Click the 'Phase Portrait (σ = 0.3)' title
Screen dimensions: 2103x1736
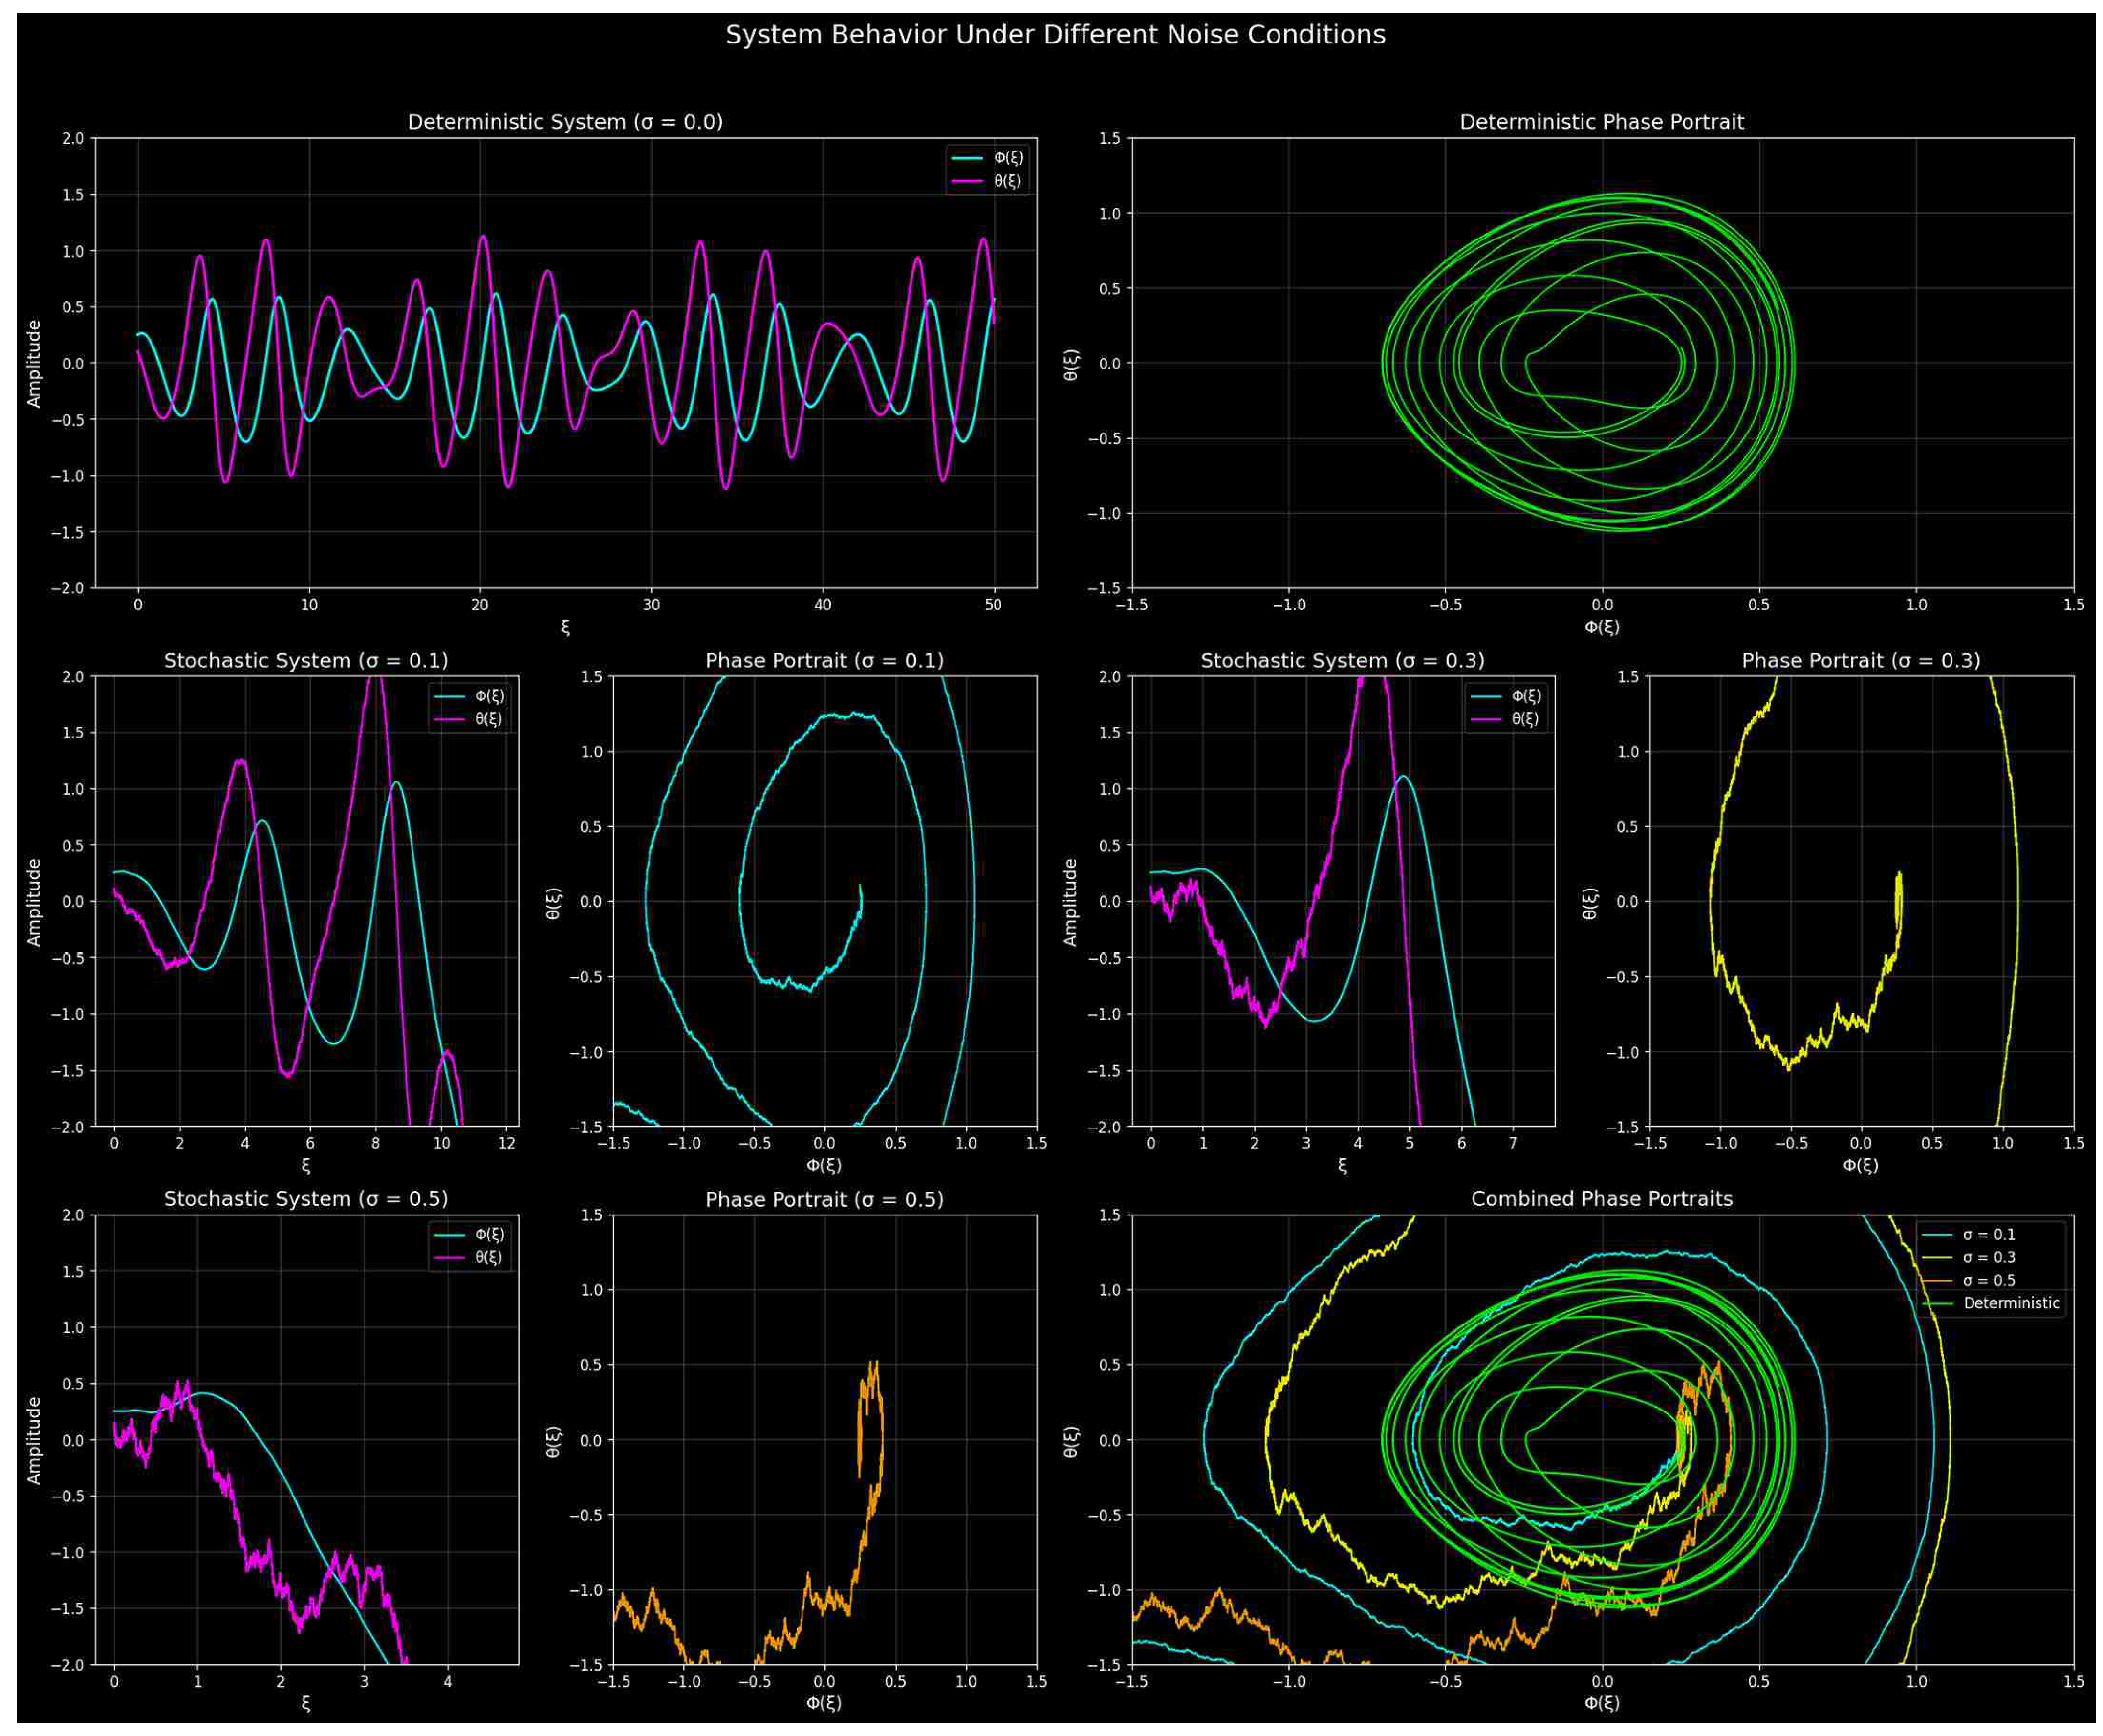(x=1859, y=660)
